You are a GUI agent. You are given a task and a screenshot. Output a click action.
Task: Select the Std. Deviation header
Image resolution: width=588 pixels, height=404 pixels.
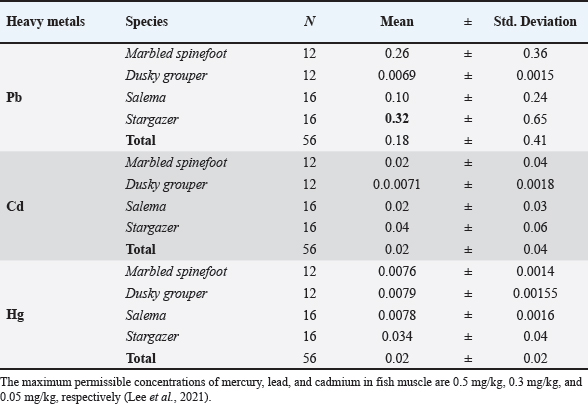coord(535,21)
